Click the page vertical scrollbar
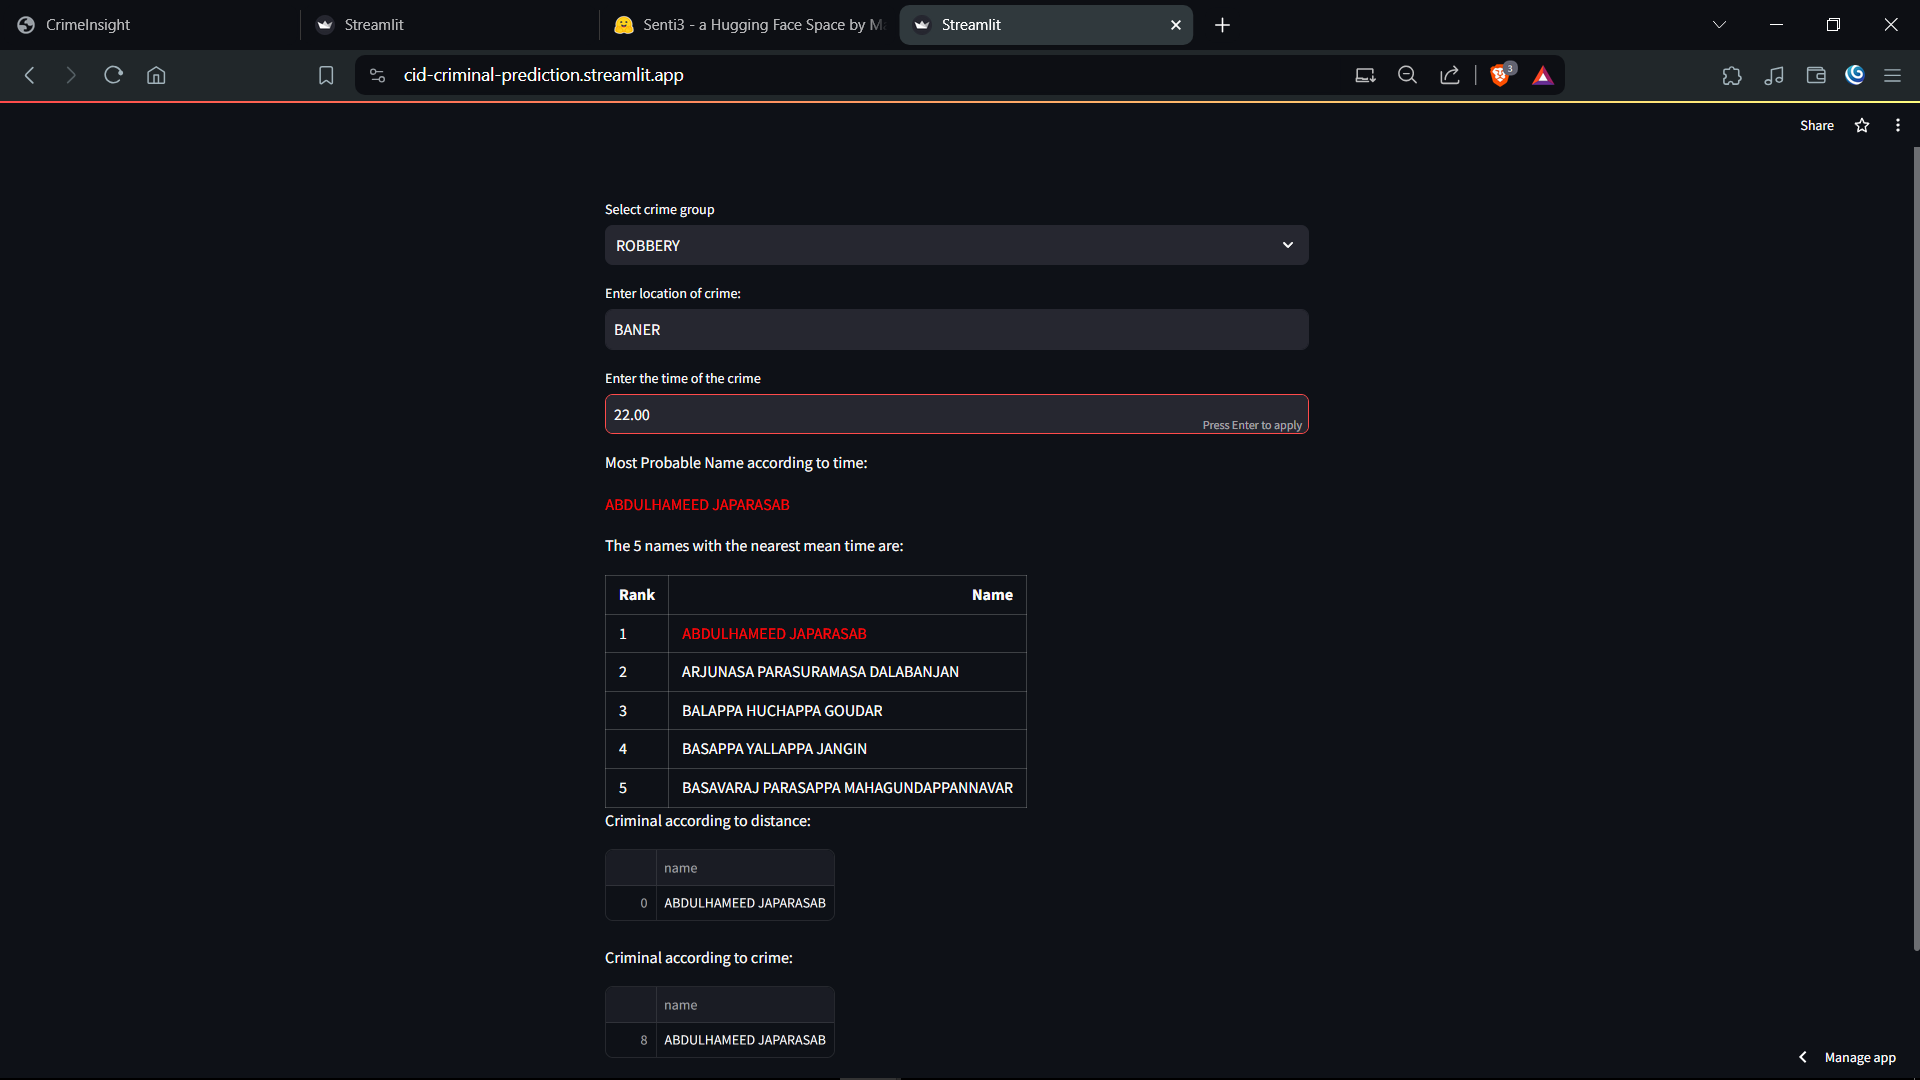The height and width of the screenshot is (1080, 1920). 1916,550
